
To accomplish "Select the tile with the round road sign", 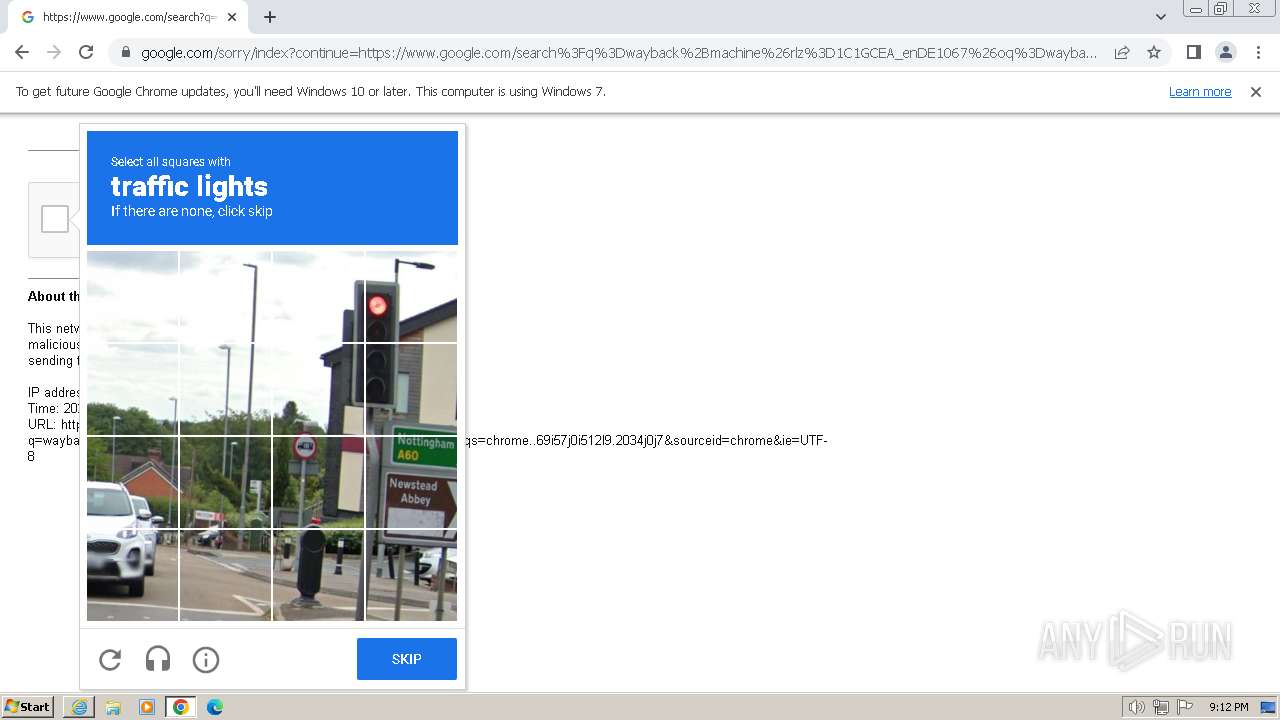I will pyautogui.click(x=318, y=483).
